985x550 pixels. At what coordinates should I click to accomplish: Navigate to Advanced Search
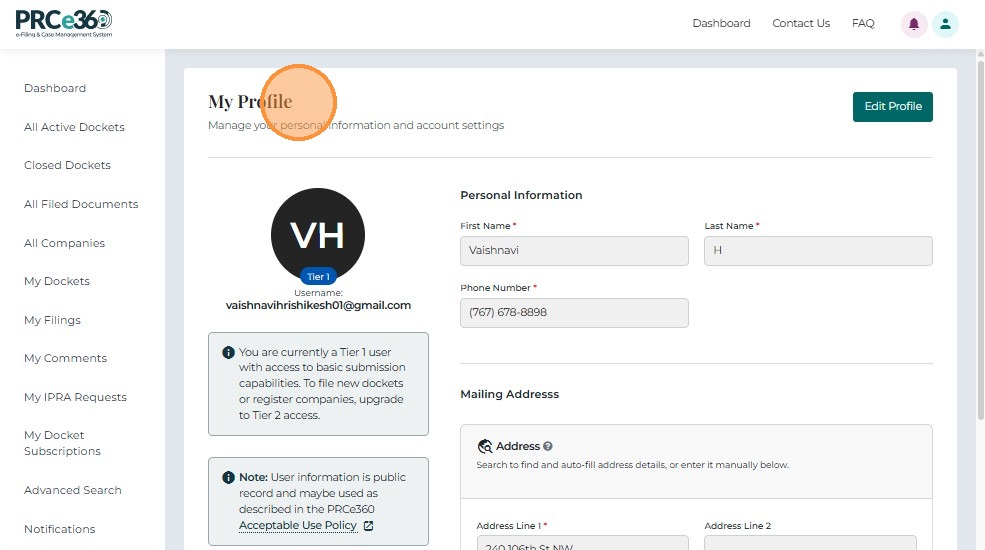[x=72, y=490]
